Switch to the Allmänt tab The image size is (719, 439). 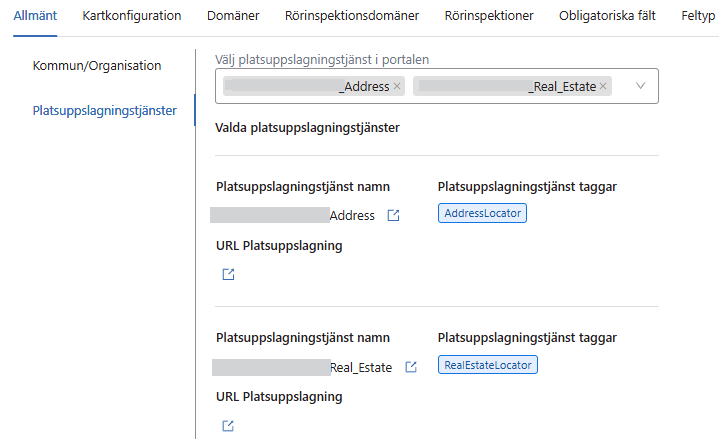pyautogui.click(x=35, y=15)
